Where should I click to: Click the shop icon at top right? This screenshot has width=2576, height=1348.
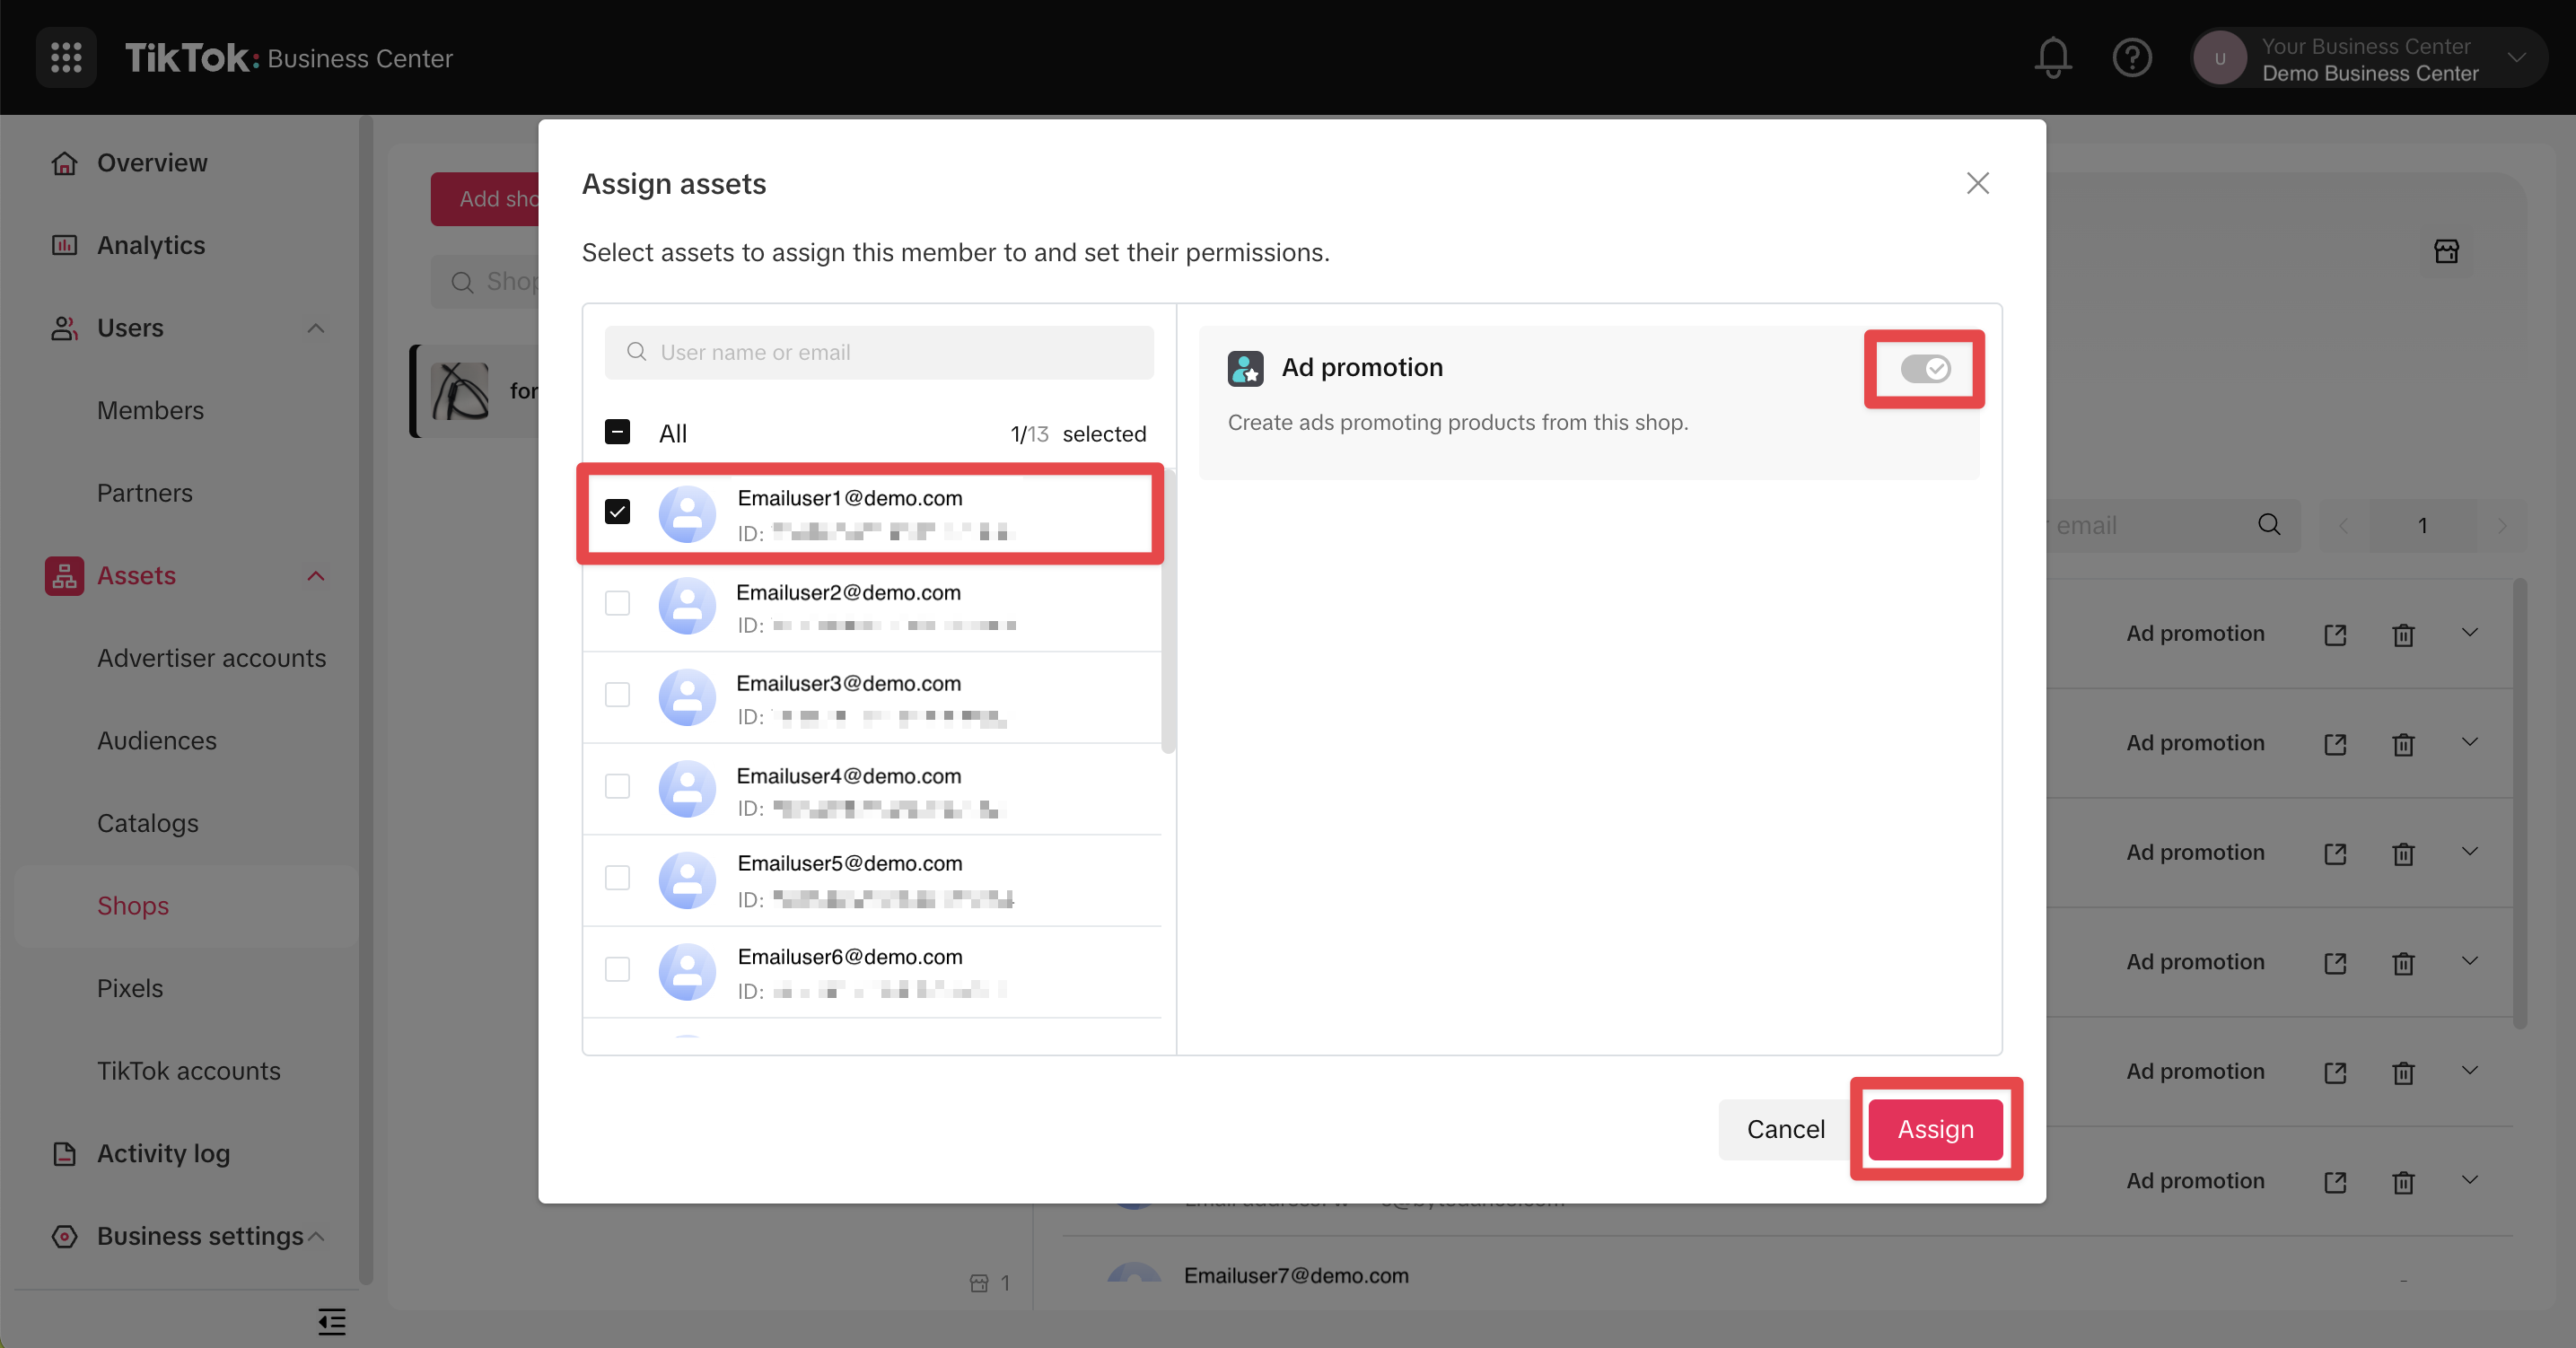[2446, 251]
